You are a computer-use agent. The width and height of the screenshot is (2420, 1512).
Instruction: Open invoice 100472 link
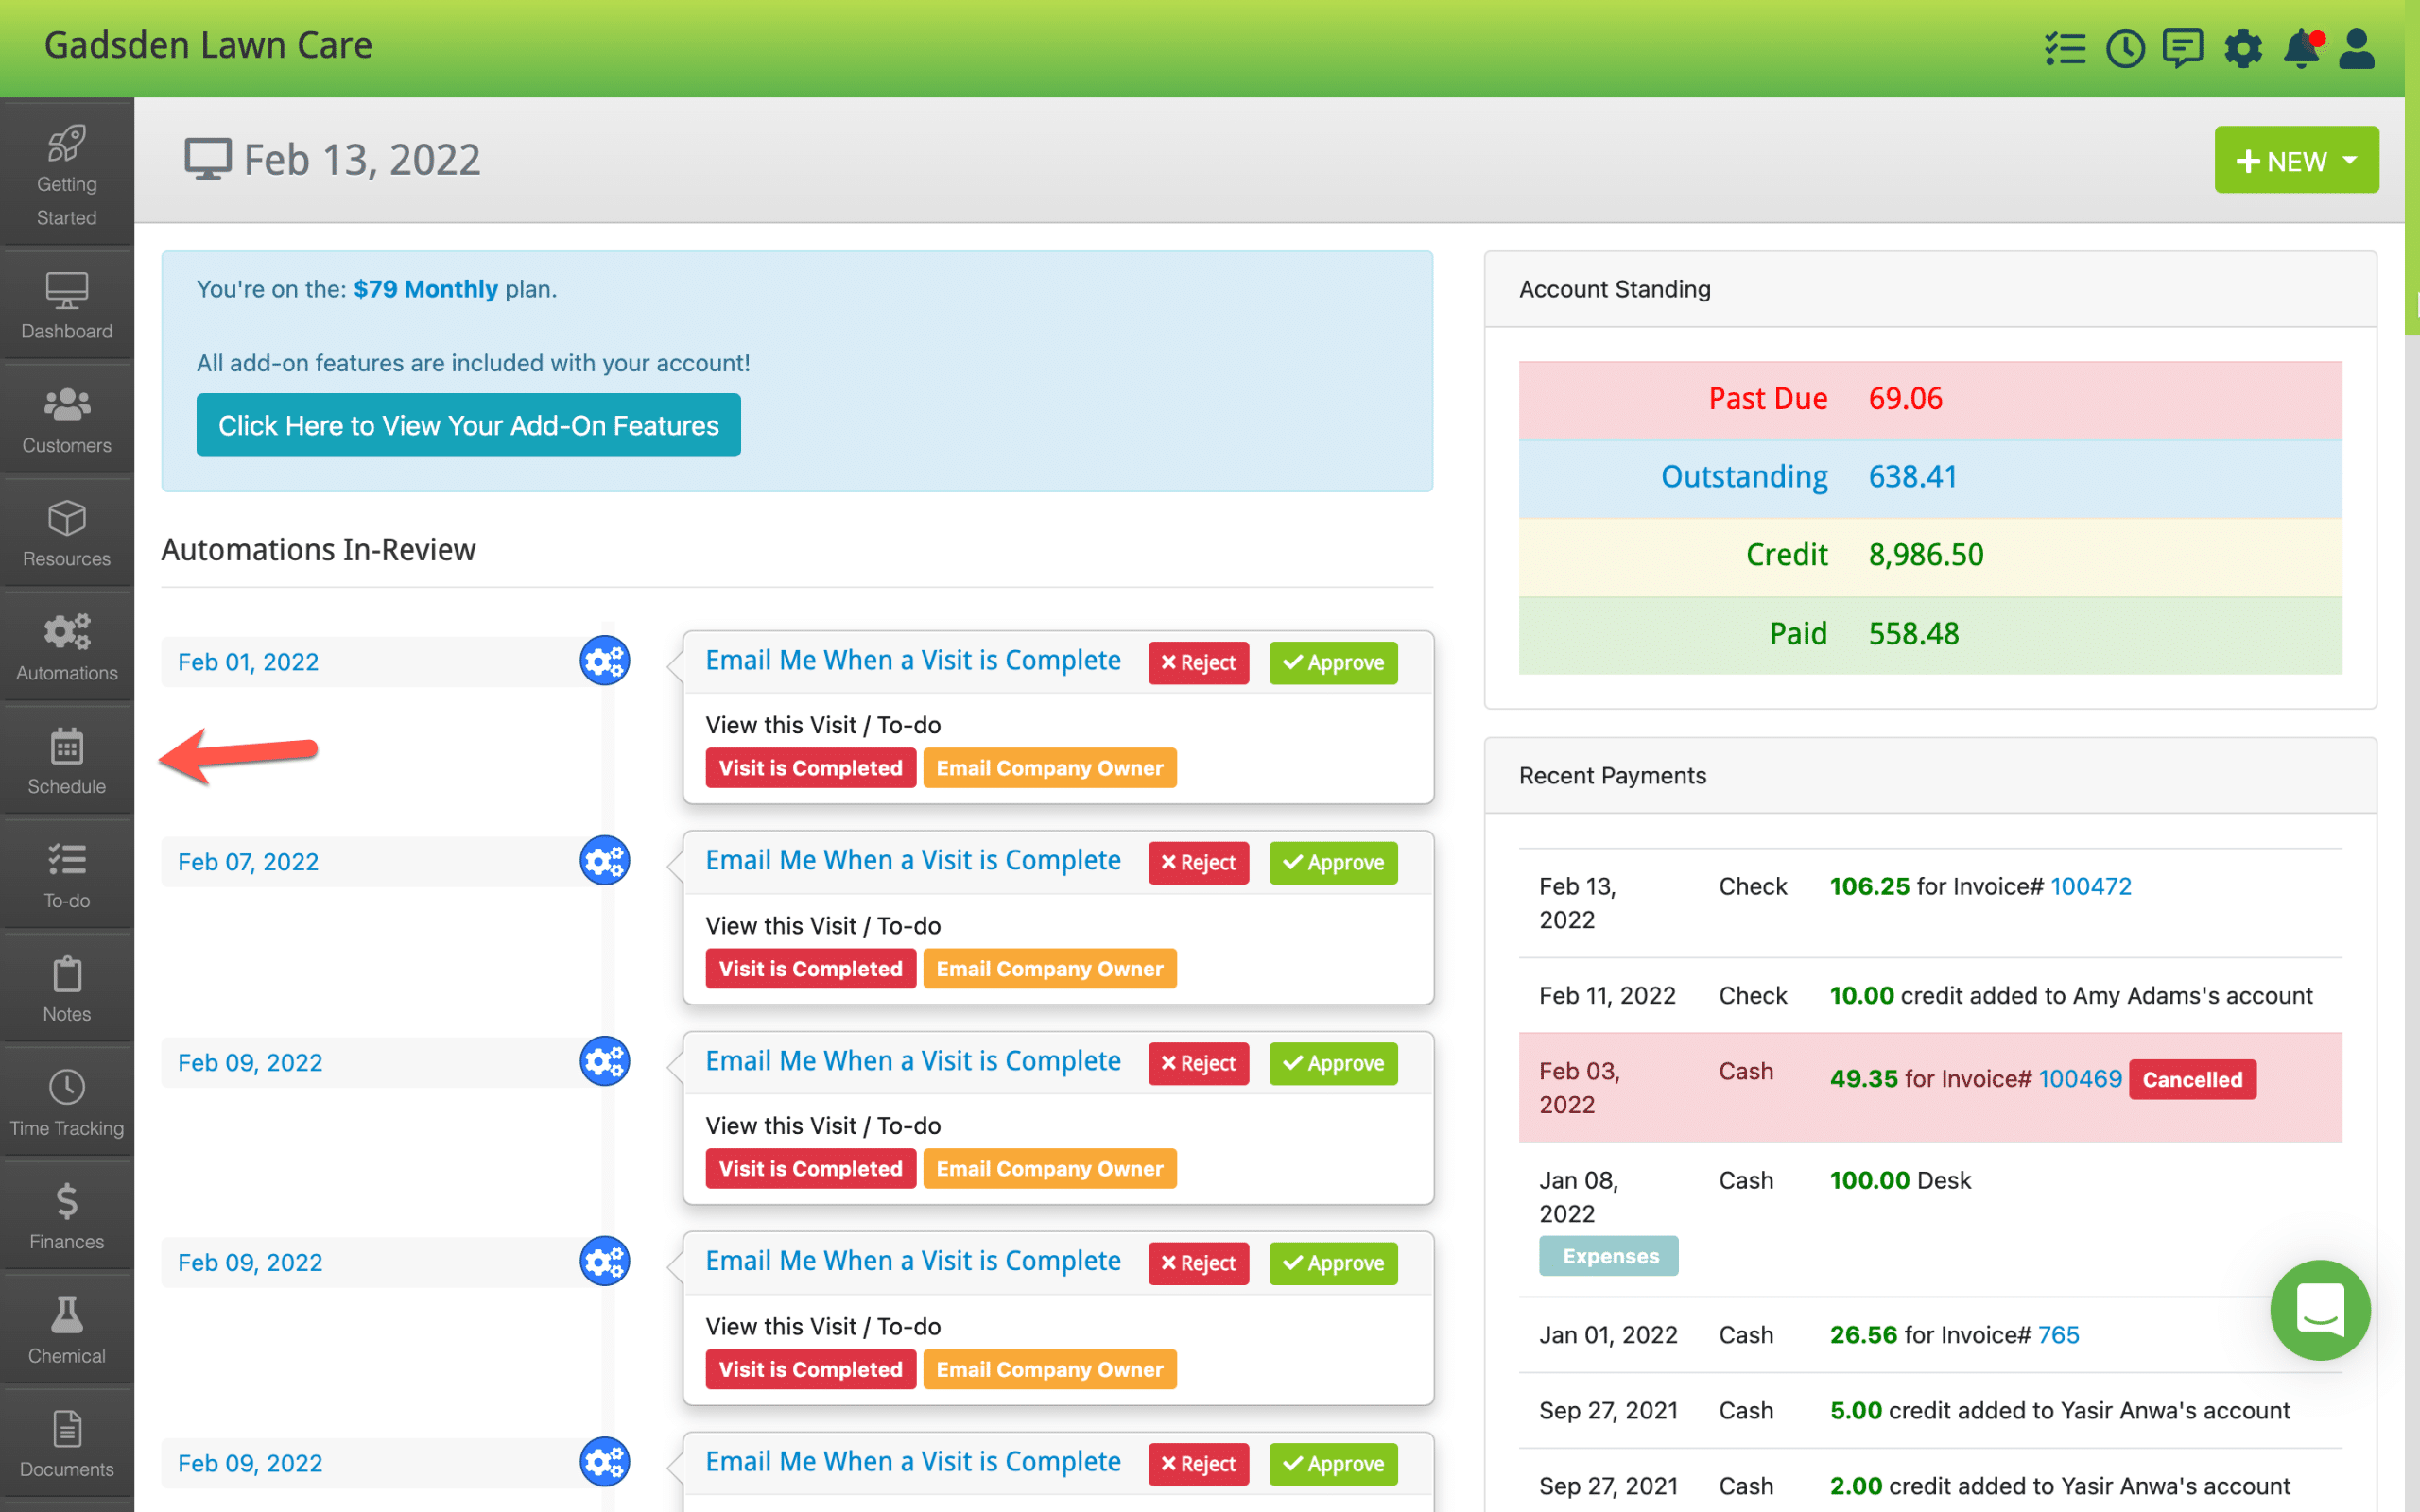2090,886
